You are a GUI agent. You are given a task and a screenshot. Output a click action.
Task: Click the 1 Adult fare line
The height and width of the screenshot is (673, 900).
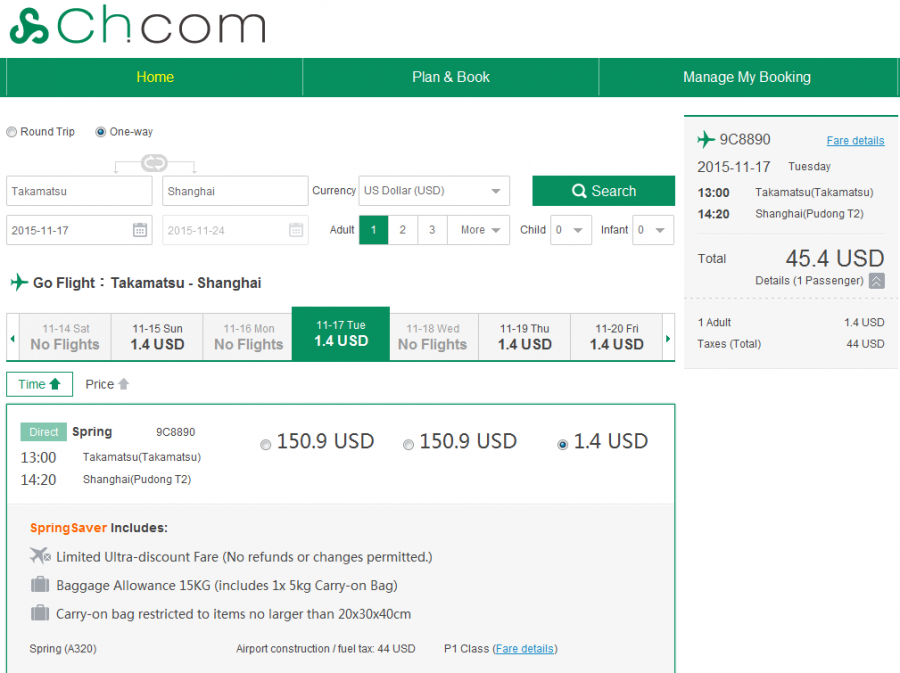[x=791, y=322]
